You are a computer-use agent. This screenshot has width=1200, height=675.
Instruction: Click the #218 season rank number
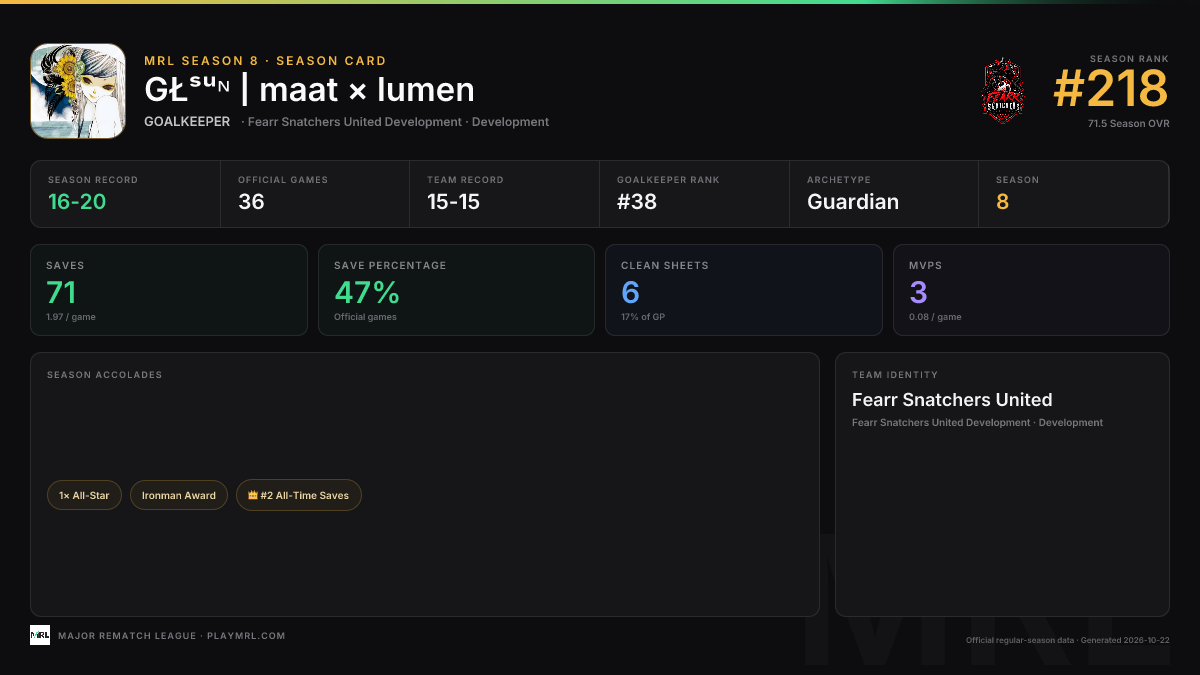1110,90
